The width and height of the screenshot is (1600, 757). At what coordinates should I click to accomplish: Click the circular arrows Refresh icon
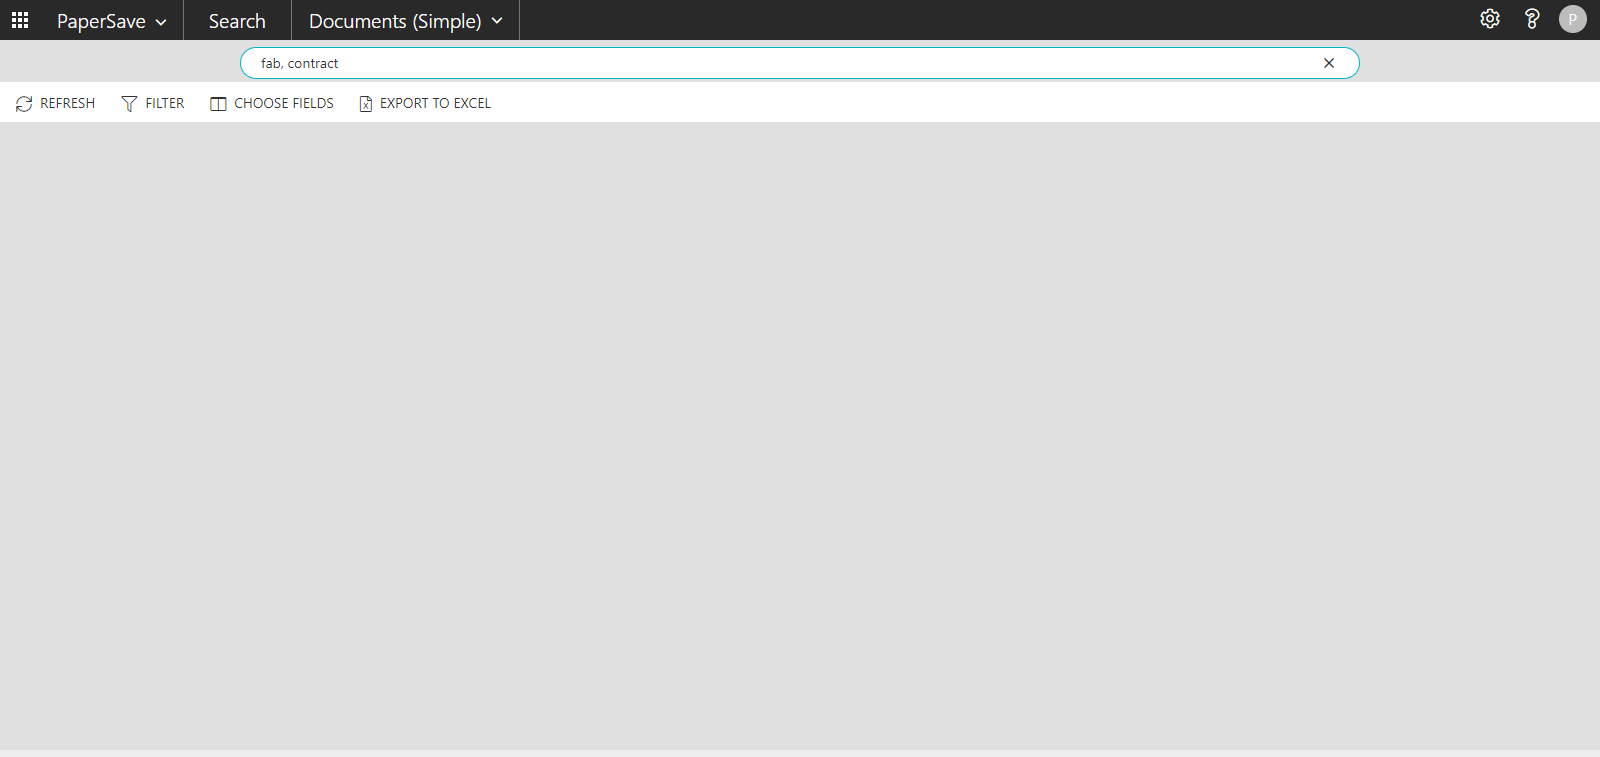point(24,104)
